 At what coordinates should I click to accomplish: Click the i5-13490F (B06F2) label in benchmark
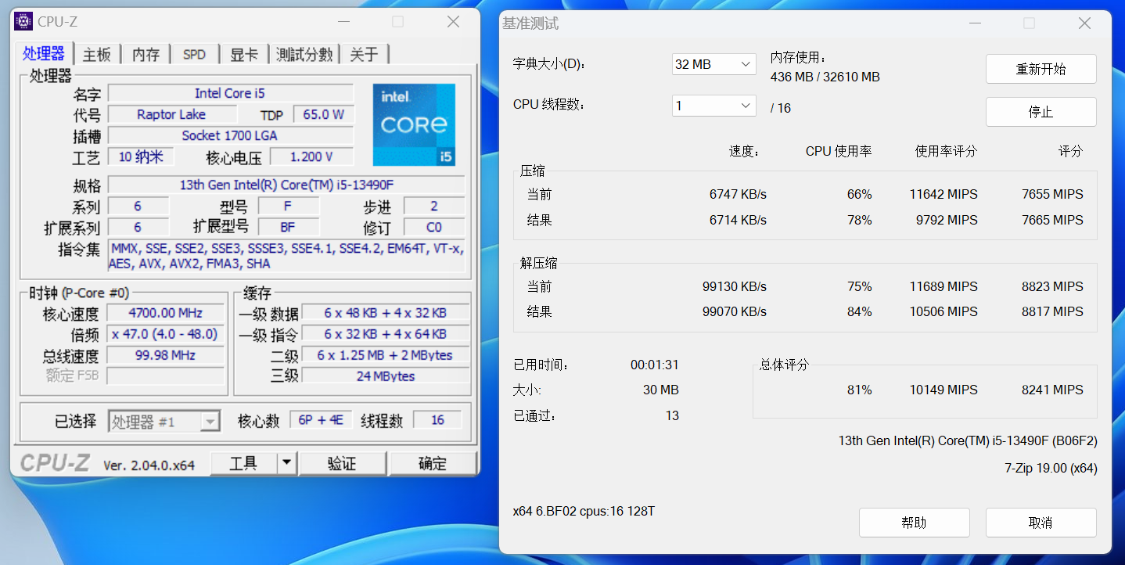967,441
